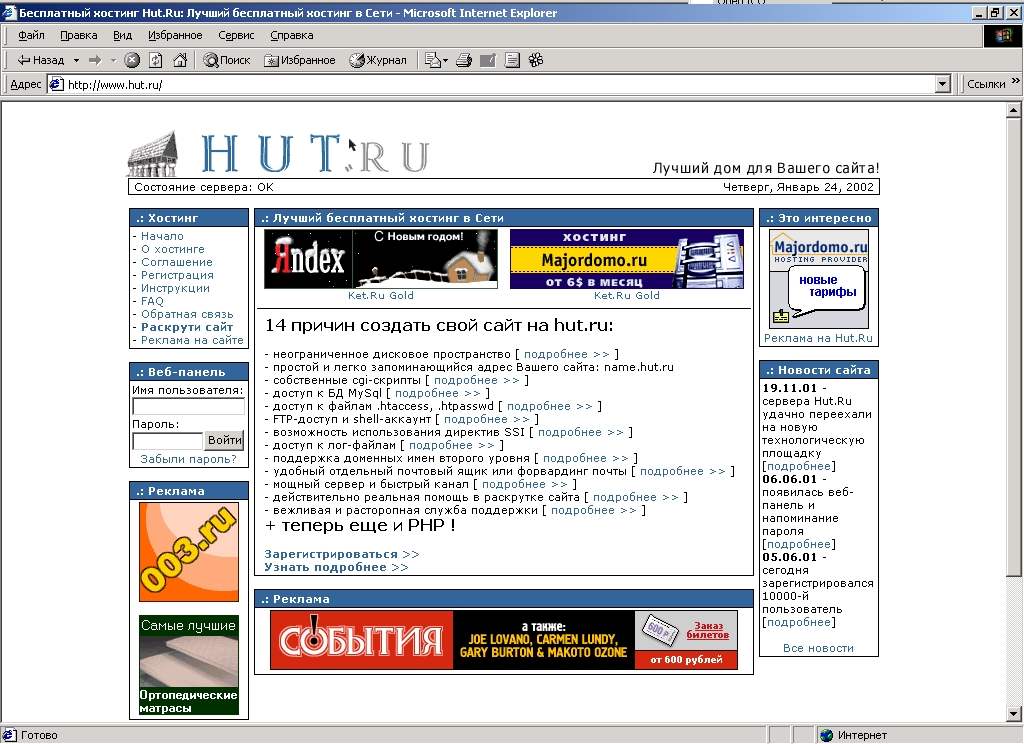Click the Edit page toolbar icon

point(488,60)
